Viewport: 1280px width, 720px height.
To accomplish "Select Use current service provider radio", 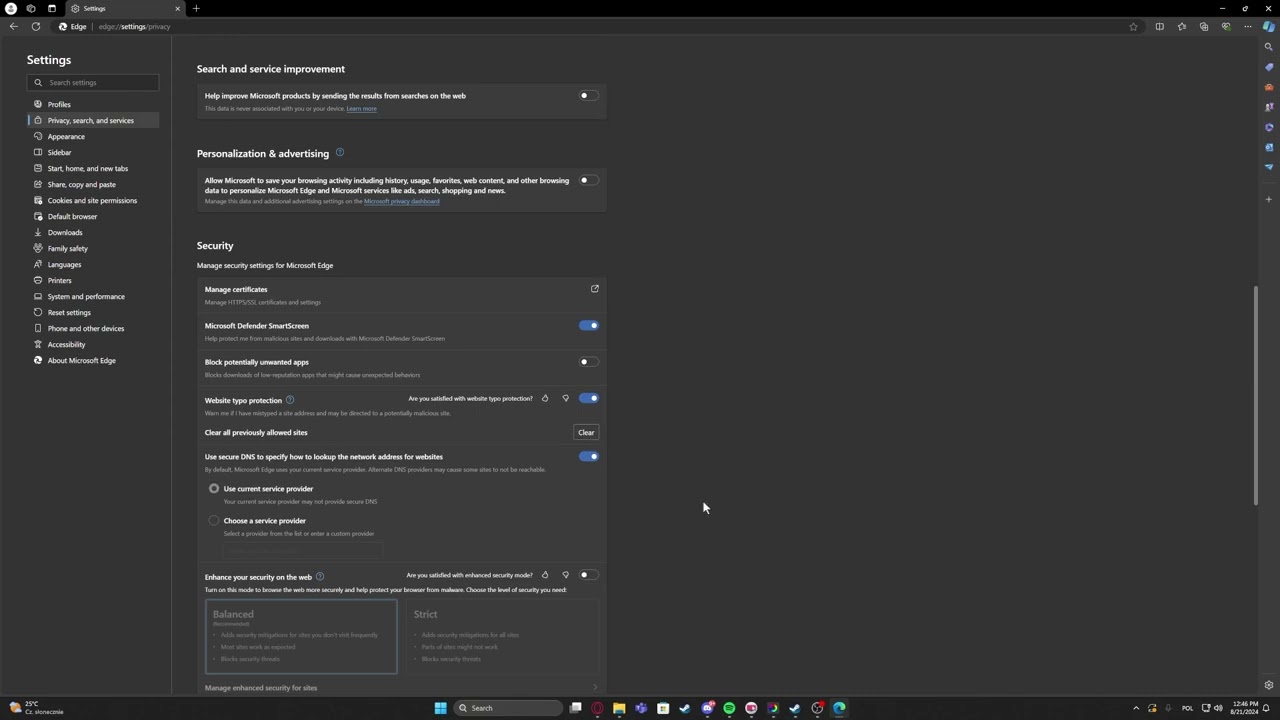I will pos(214,489).
